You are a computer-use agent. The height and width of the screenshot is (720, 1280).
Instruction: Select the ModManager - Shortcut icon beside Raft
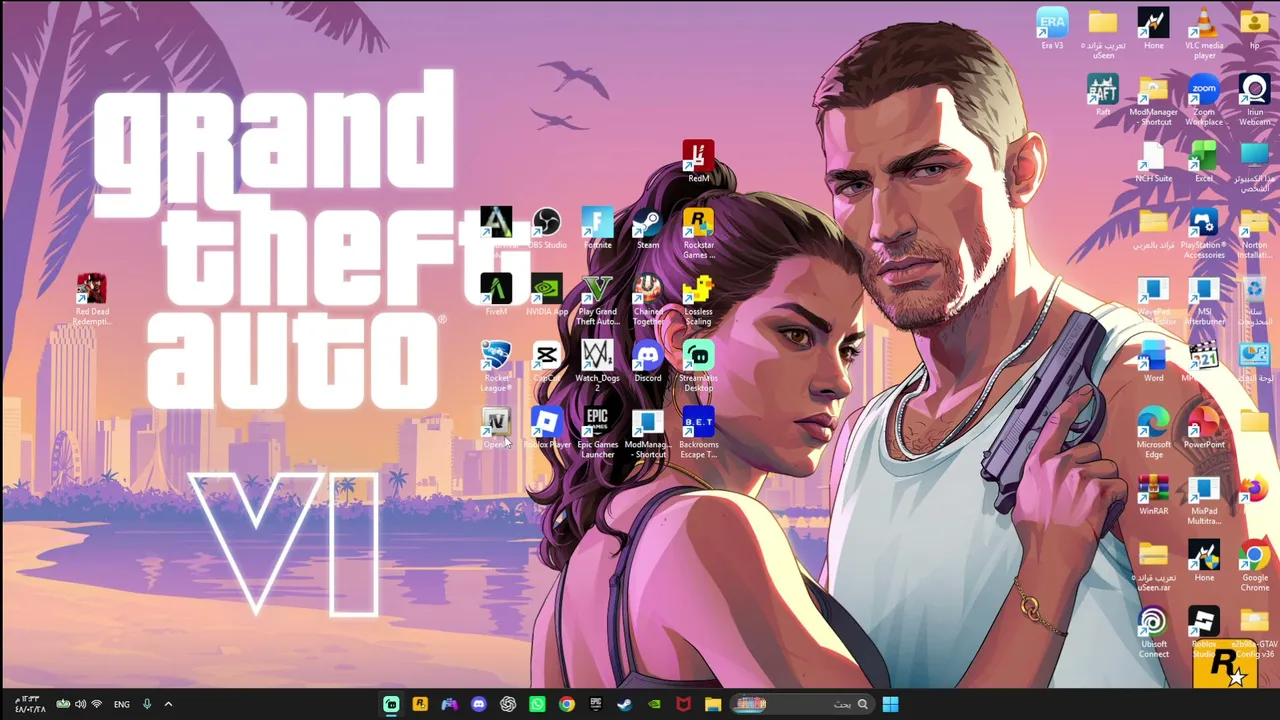[x=1153, y=100]
